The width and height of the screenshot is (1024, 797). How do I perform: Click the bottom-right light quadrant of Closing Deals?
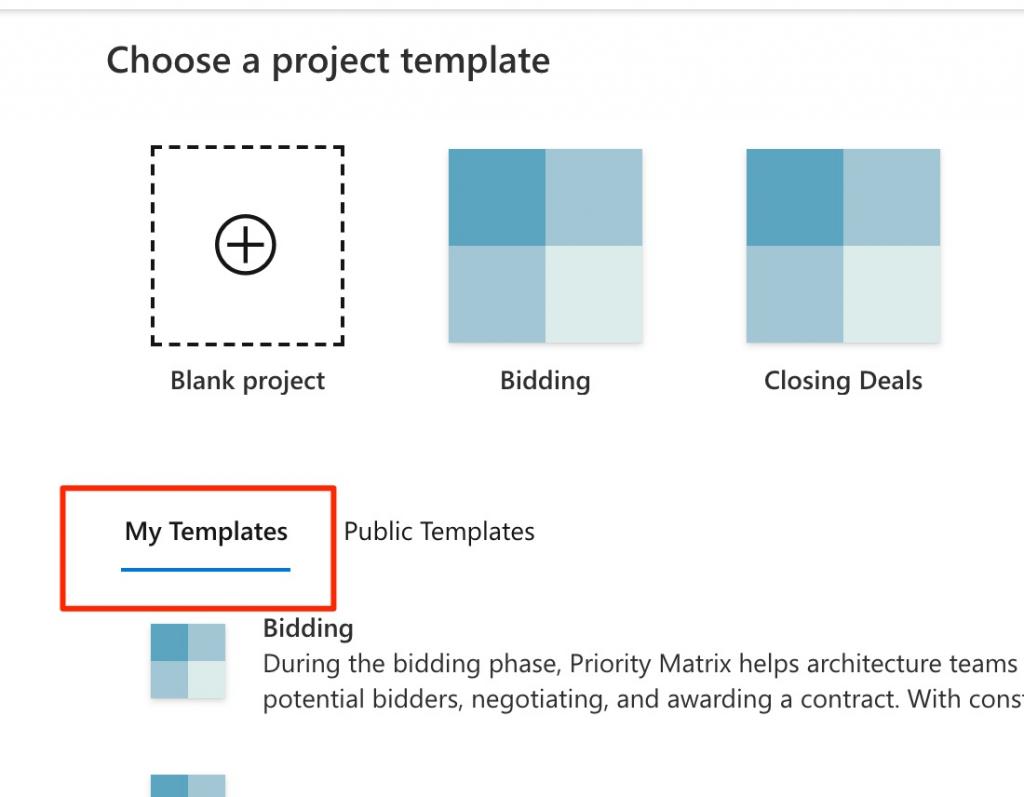pos(892,296)
